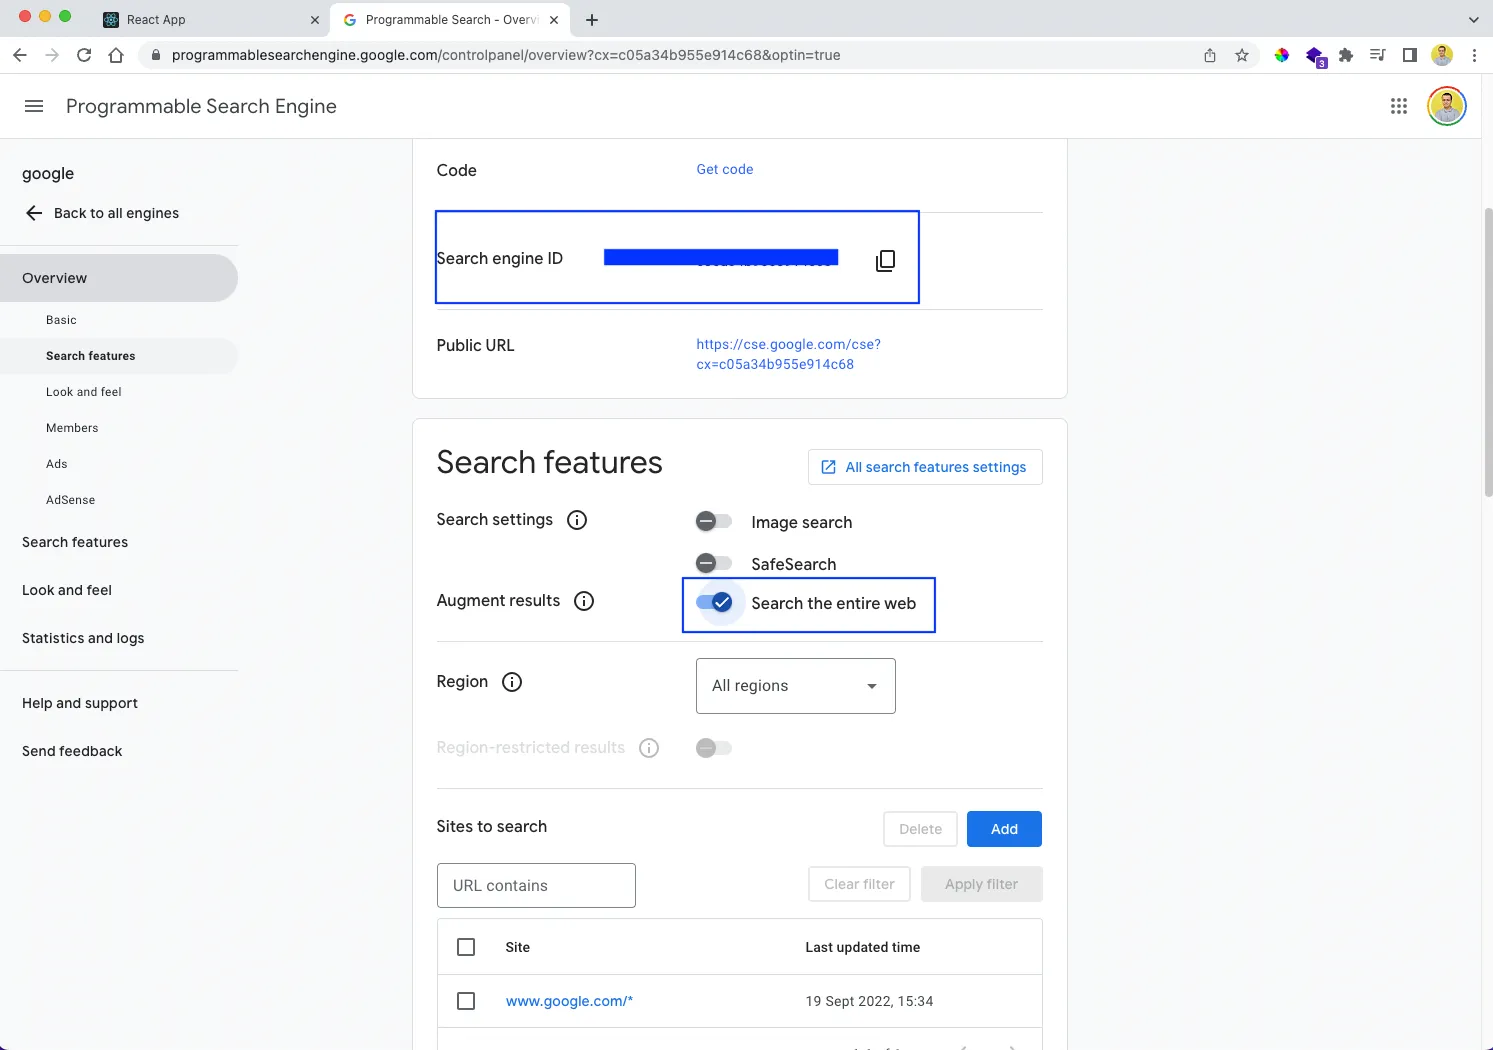This screenshot has width=1493, height=1050.
Task: Click Send feedback
Action: point(72,751)
